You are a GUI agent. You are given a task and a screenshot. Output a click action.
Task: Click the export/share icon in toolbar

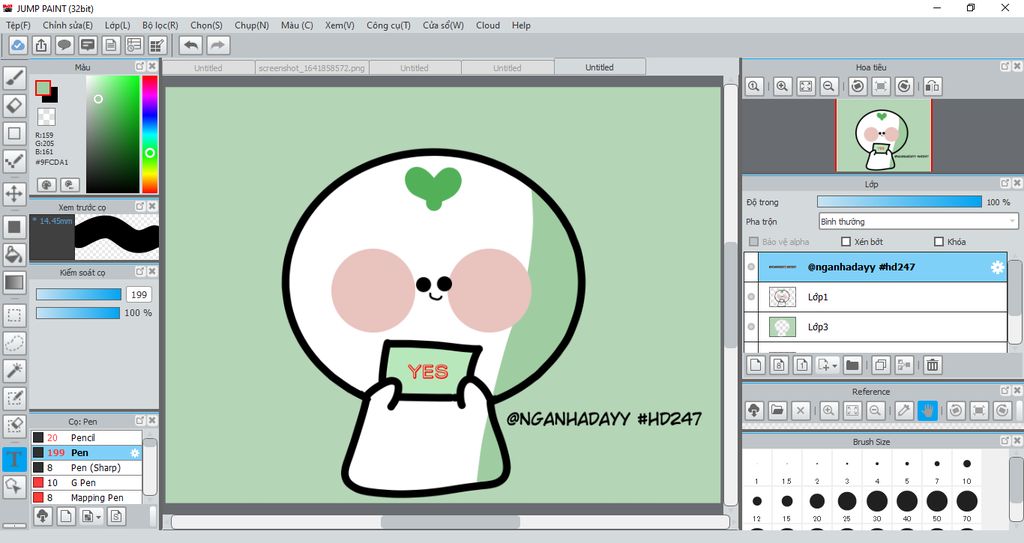coord(41,45)
